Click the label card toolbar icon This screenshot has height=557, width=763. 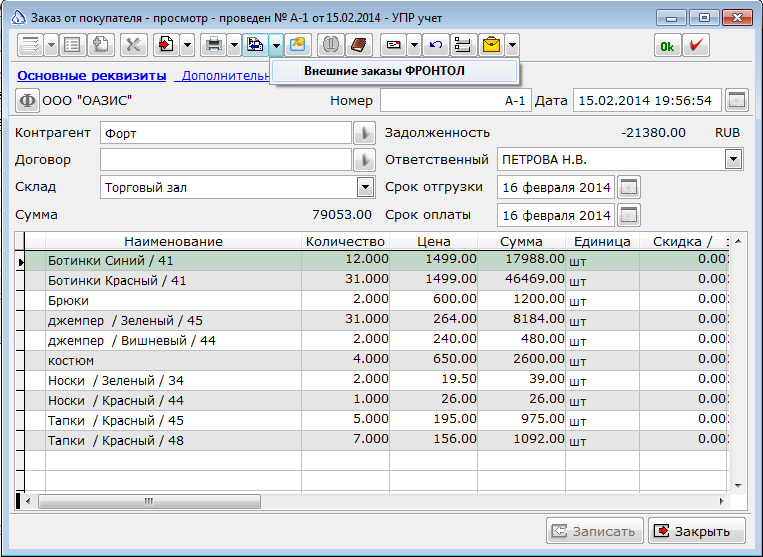[x=393, y=45]
